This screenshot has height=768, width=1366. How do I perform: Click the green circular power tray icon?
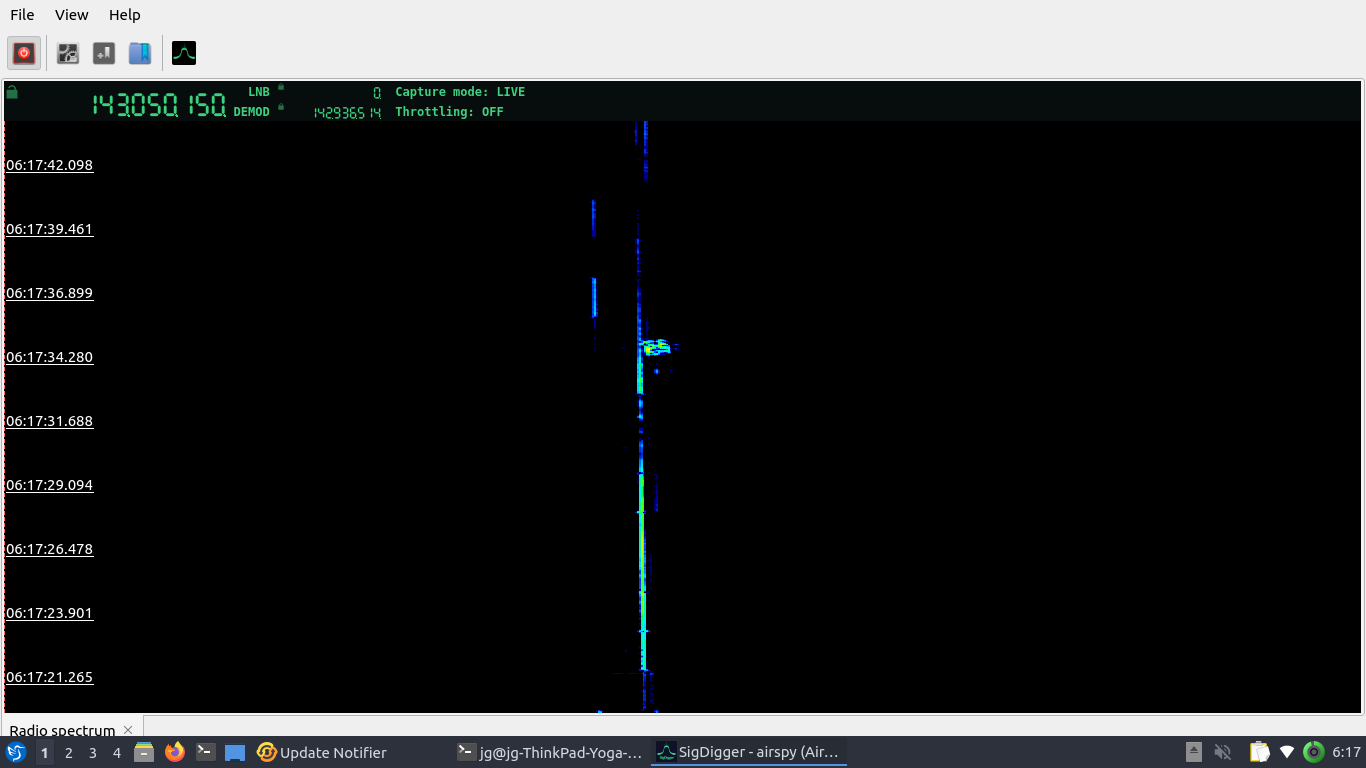1314,752
